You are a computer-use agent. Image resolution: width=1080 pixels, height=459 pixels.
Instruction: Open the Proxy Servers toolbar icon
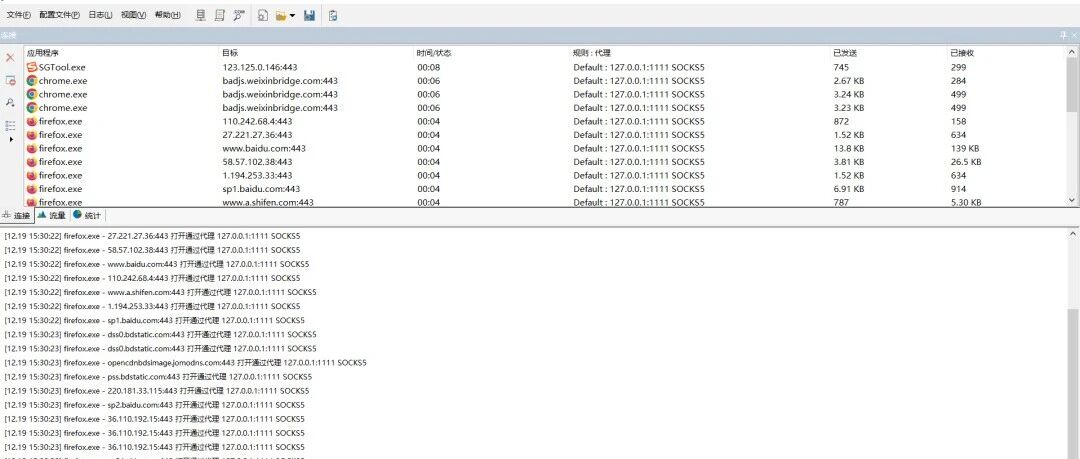point(200,15)
